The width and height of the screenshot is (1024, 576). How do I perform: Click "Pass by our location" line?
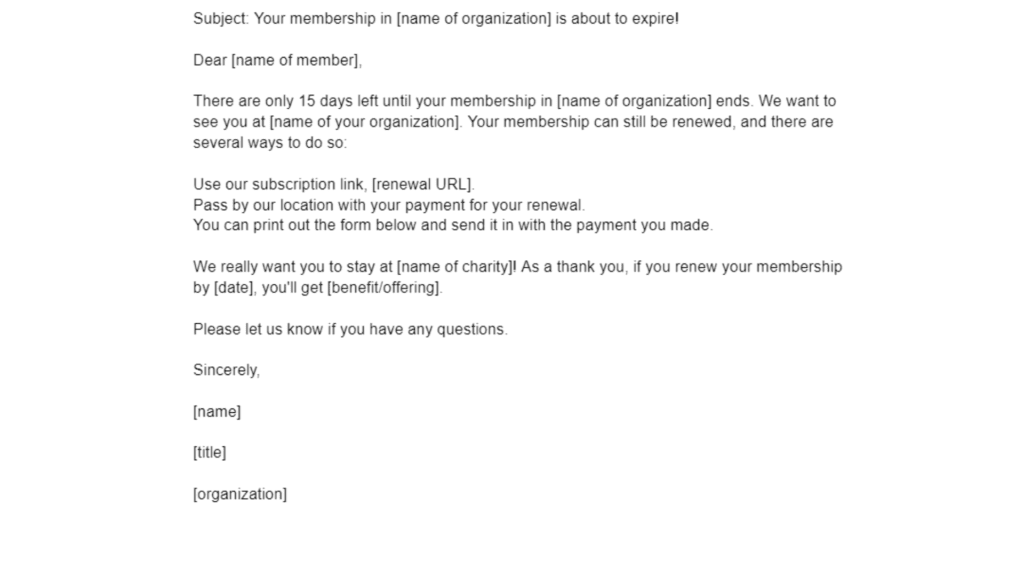click(x=389, y=205)
